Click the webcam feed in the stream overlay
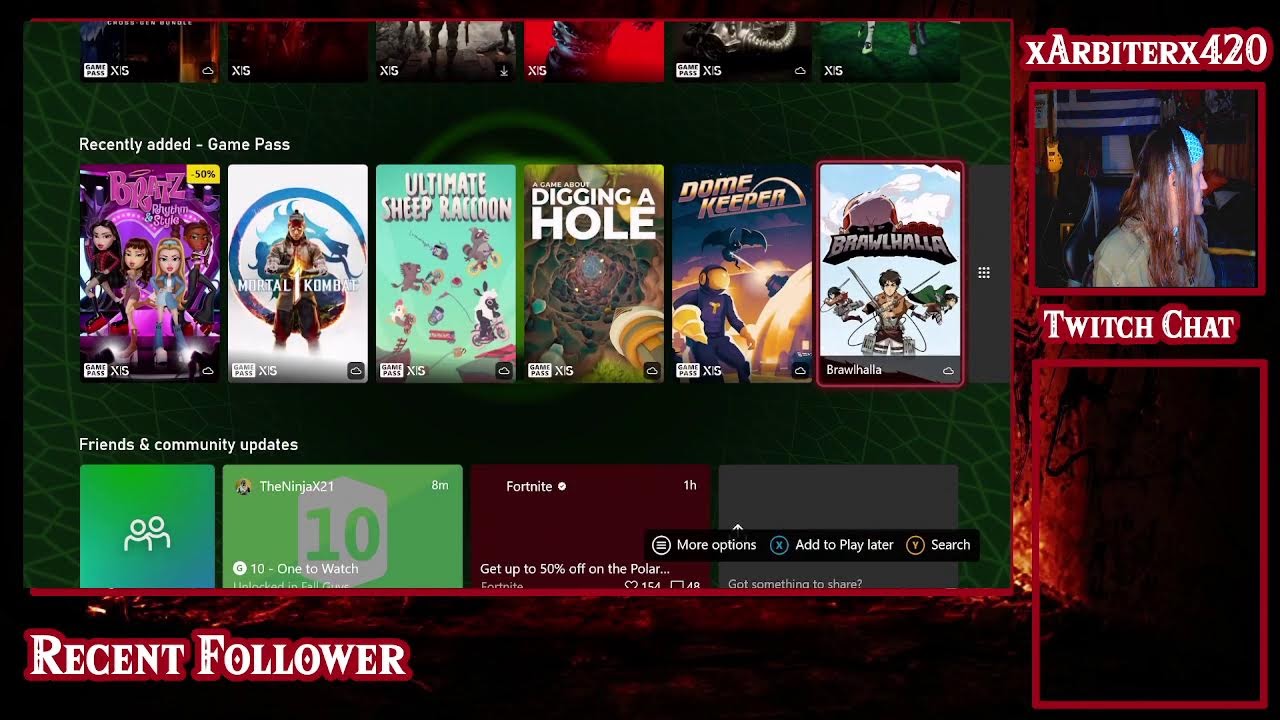This screenshot has height=720, width=1280. click(1147, 187)
